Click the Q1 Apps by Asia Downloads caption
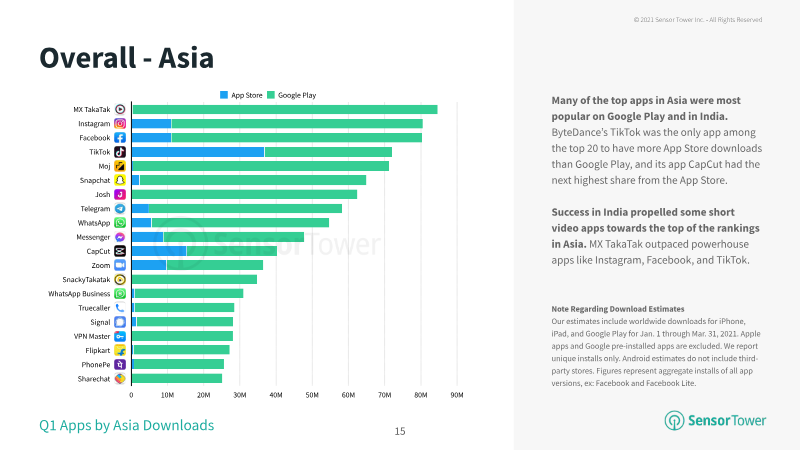Viewport: 800px width, 450px height. (x=127, y=425)
